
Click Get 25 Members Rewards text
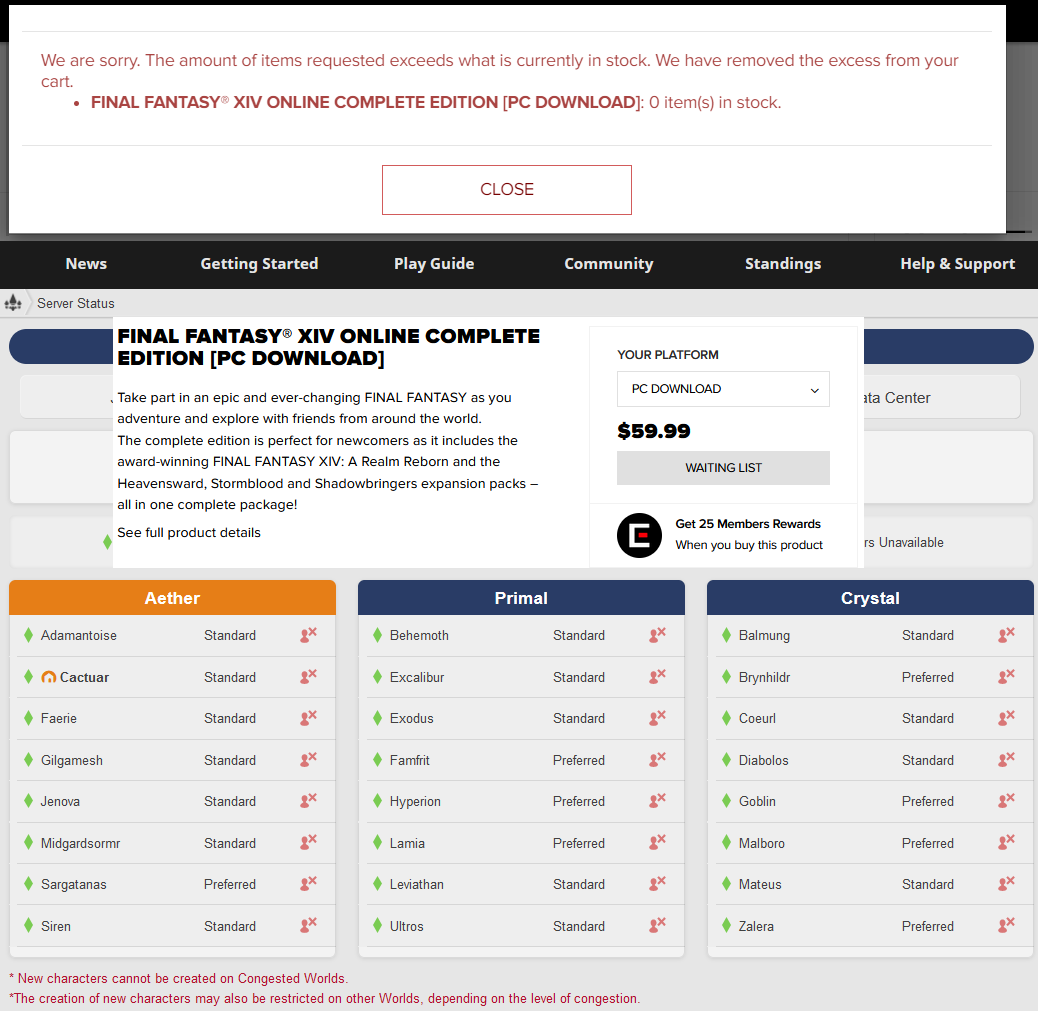pyautogui.click(x=748, y=524)
